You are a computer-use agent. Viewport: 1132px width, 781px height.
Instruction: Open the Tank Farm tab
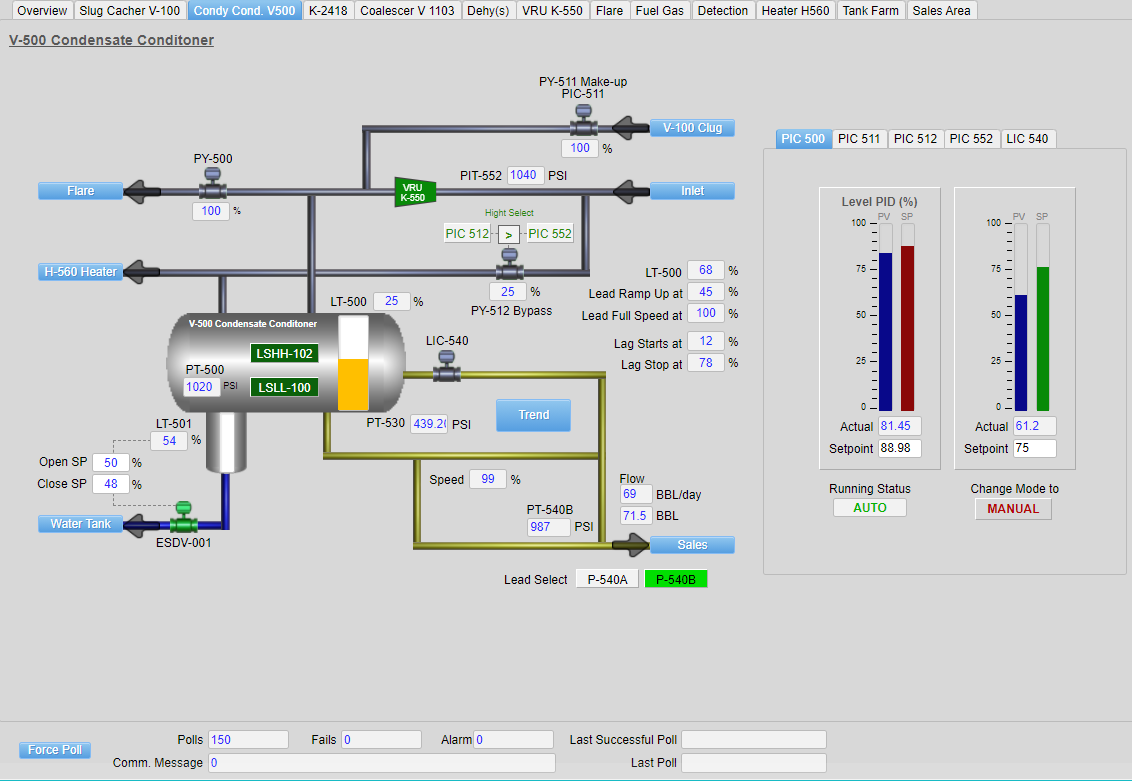[x=871, y=11]
